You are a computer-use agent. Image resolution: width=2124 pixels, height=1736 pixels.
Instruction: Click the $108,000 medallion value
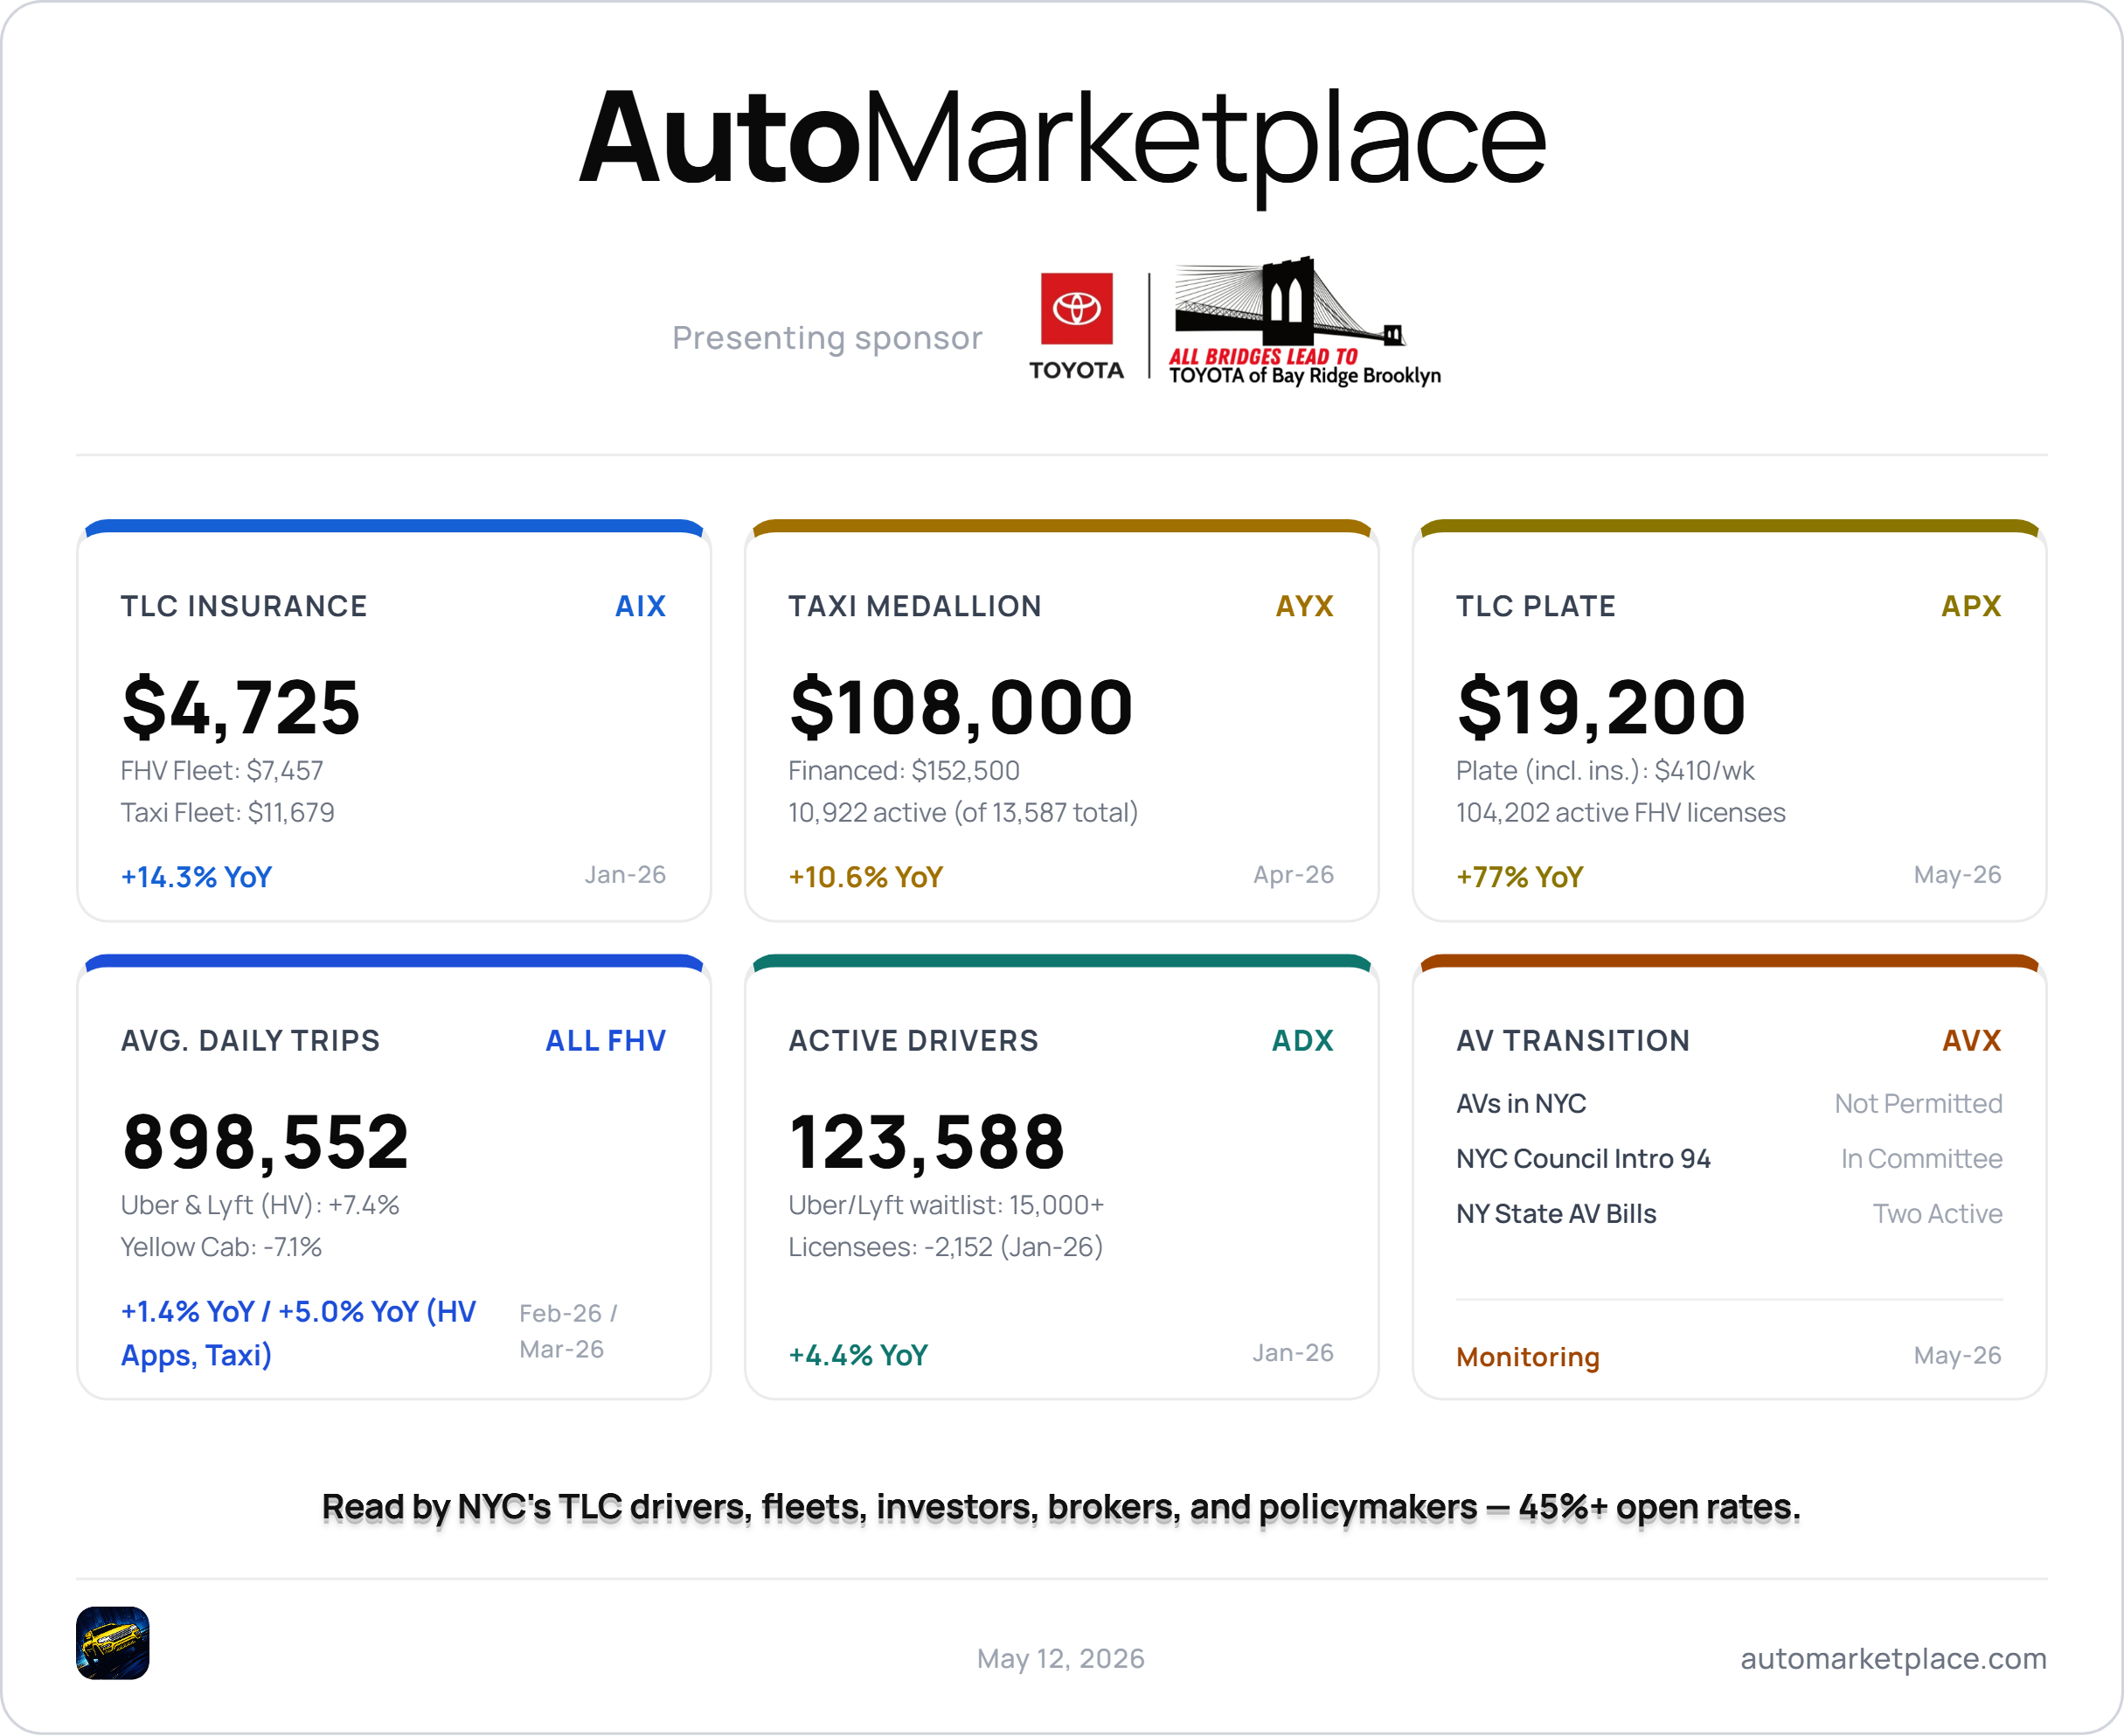point(961,707)
